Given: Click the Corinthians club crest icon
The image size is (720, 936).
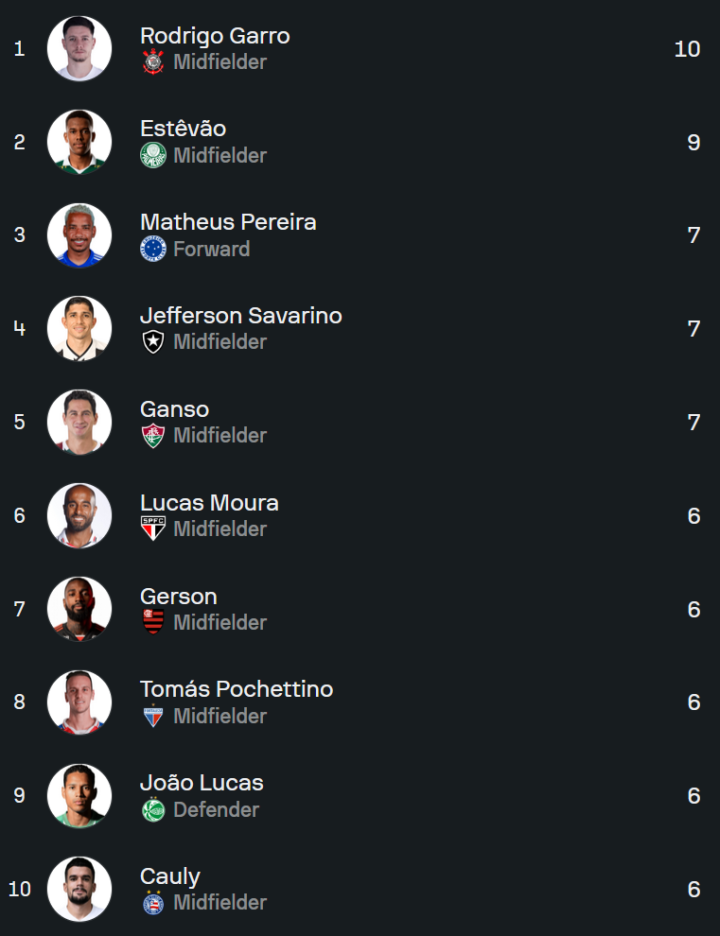Looking at the screenshot, I should [x=153, y=62].
